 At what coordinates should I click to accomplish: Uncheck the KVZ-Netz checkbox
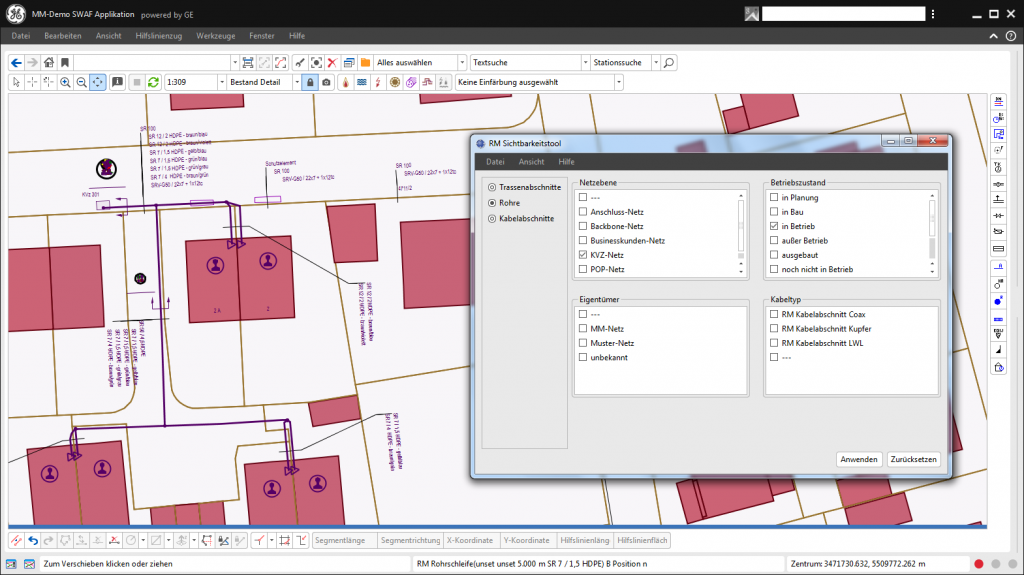tap(583, 255)
